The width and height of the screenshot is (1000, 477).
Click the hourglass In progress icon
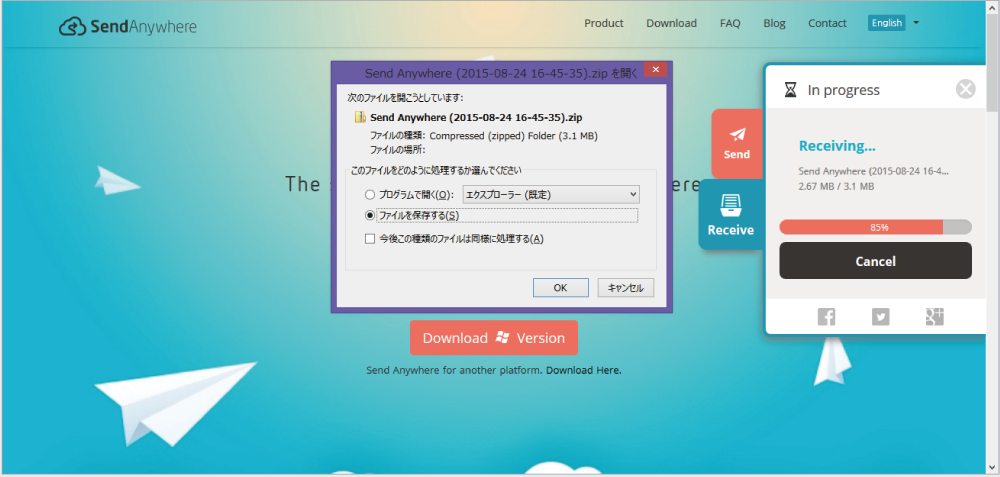pyautogui.click(x=790, y=90)
